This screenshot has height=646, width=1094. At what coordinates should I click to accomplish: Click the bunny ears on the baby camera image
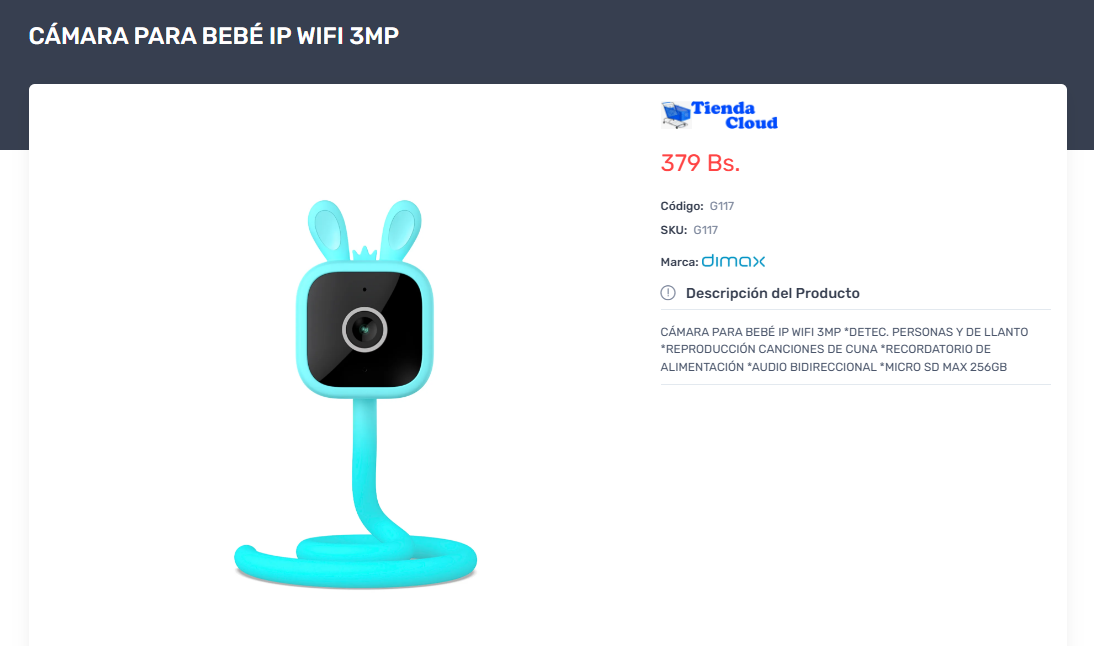point(364,229)
